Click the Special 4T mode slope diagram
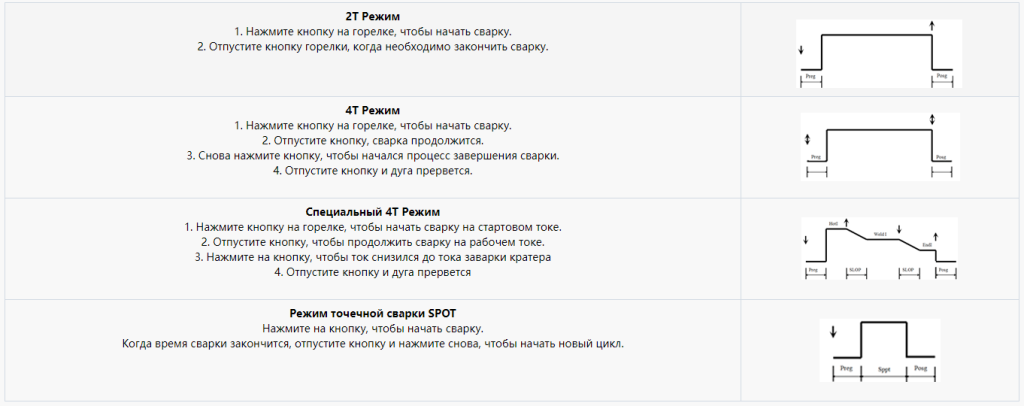1024x406 pixels. click(878, 248)
